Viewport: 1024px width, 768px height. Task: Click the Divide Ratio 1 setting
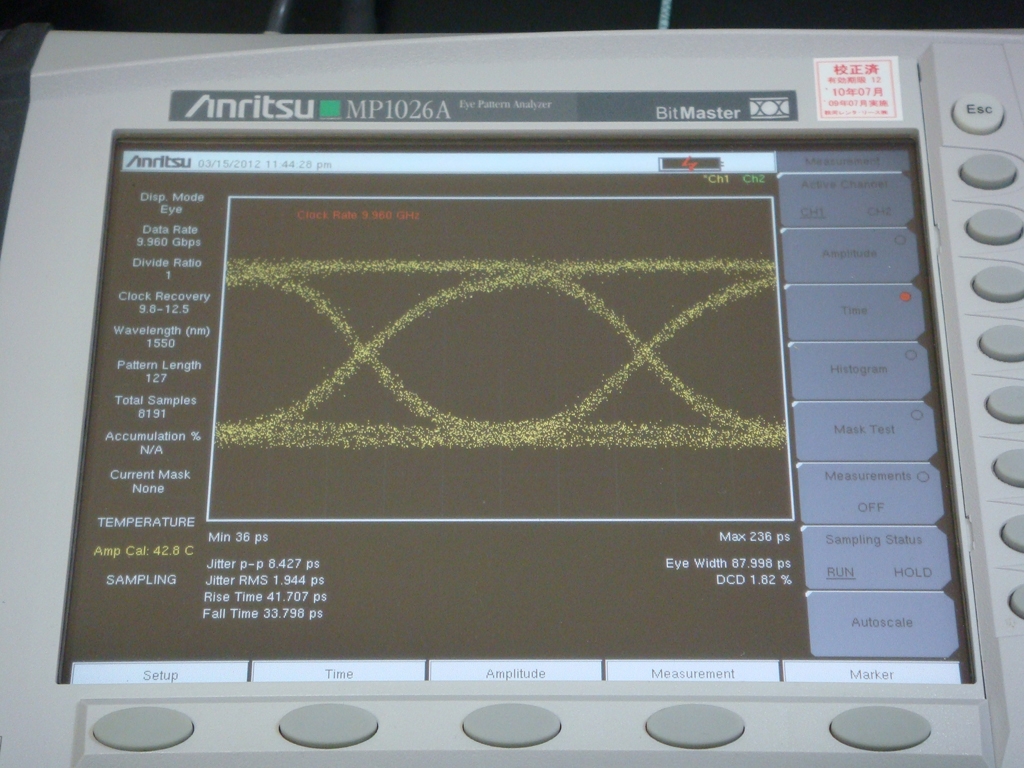pyautogui.click(x=167, y=269)
